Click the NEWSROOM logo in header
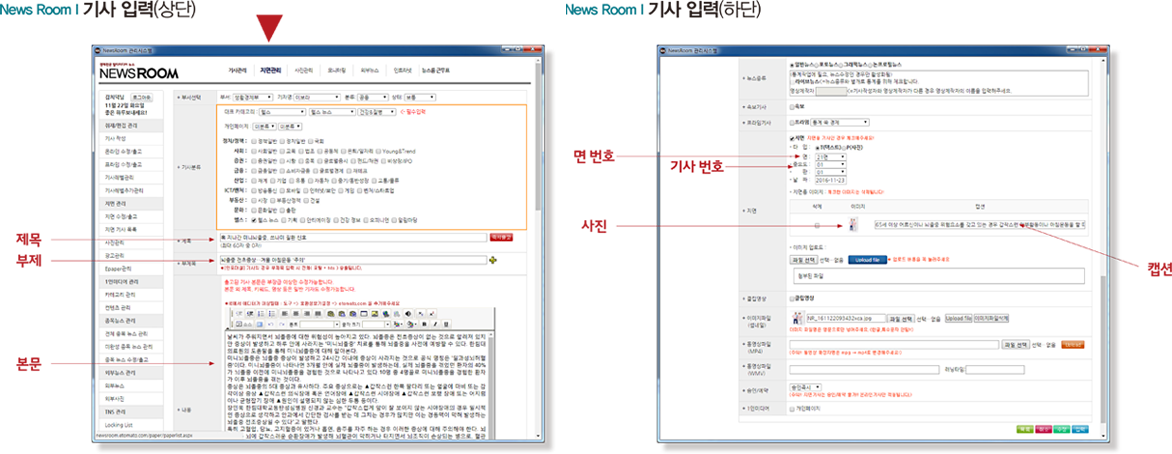 point(138,73)
